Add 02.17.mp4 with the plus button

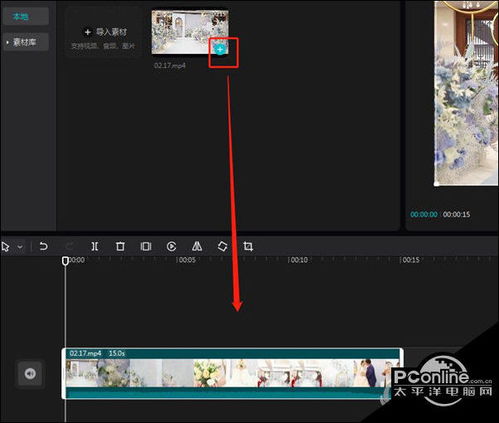coord(220,50)
